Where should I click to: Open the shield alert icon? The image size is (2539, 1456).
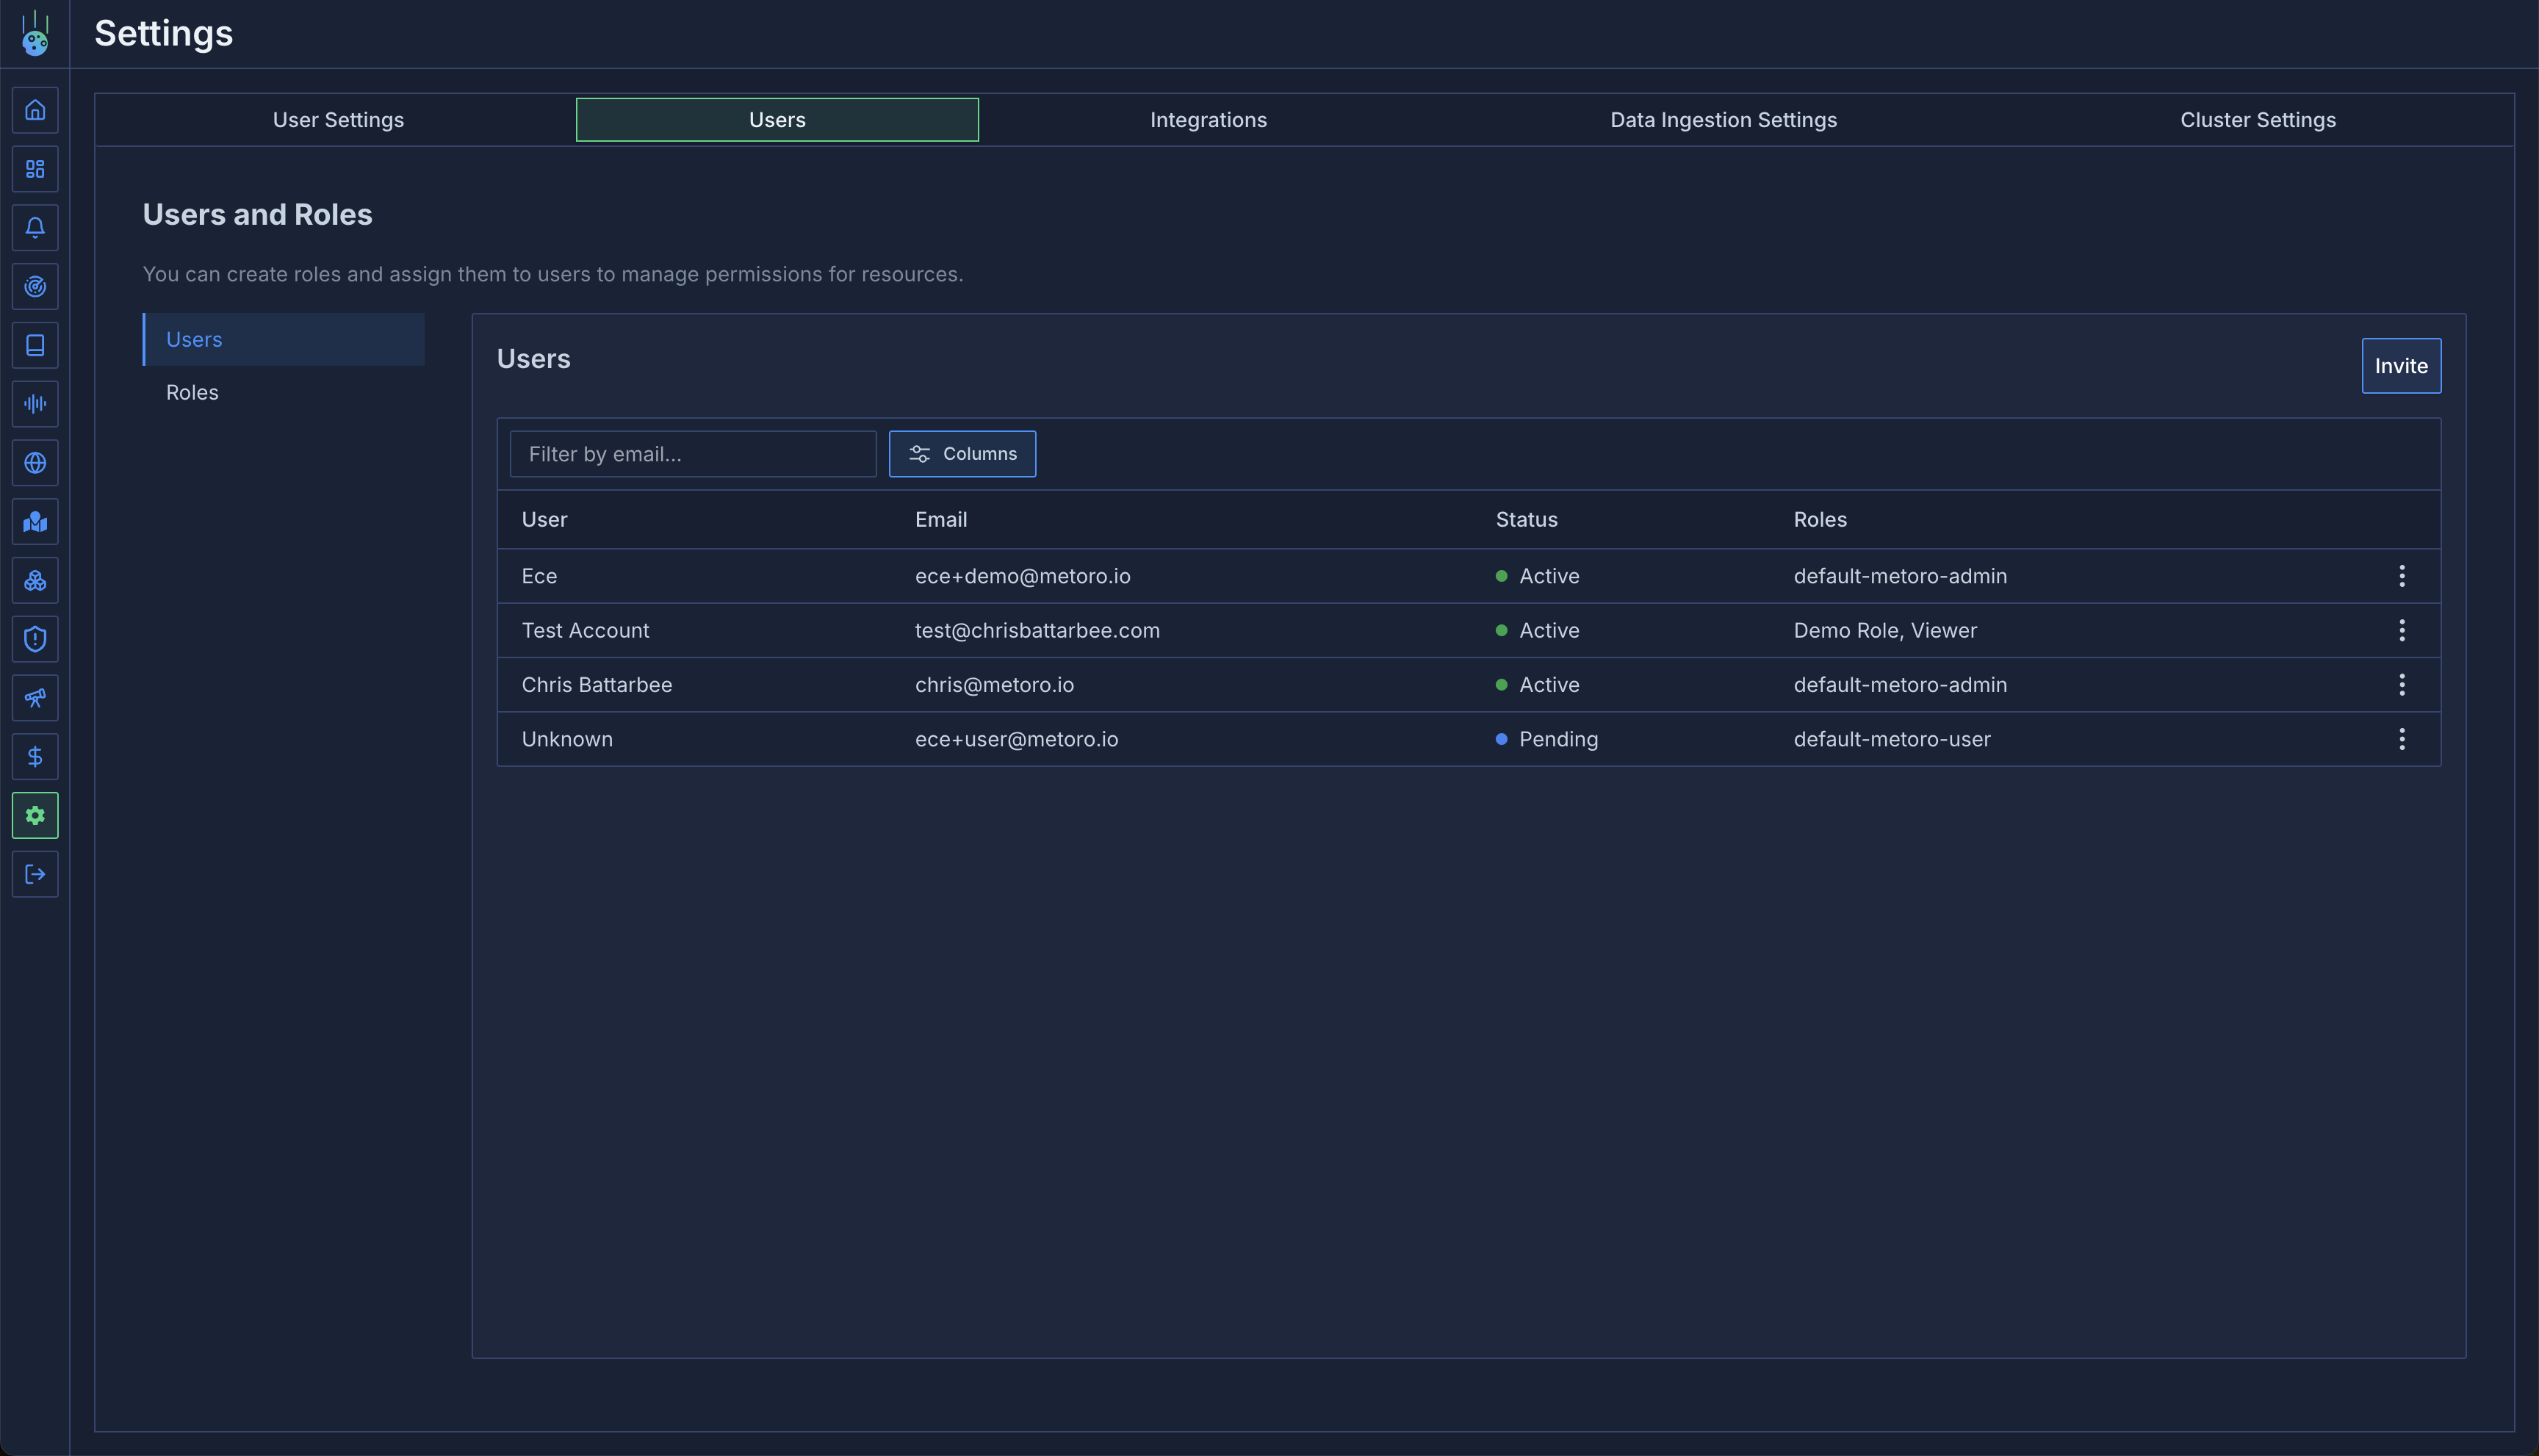tap(35, 640)
